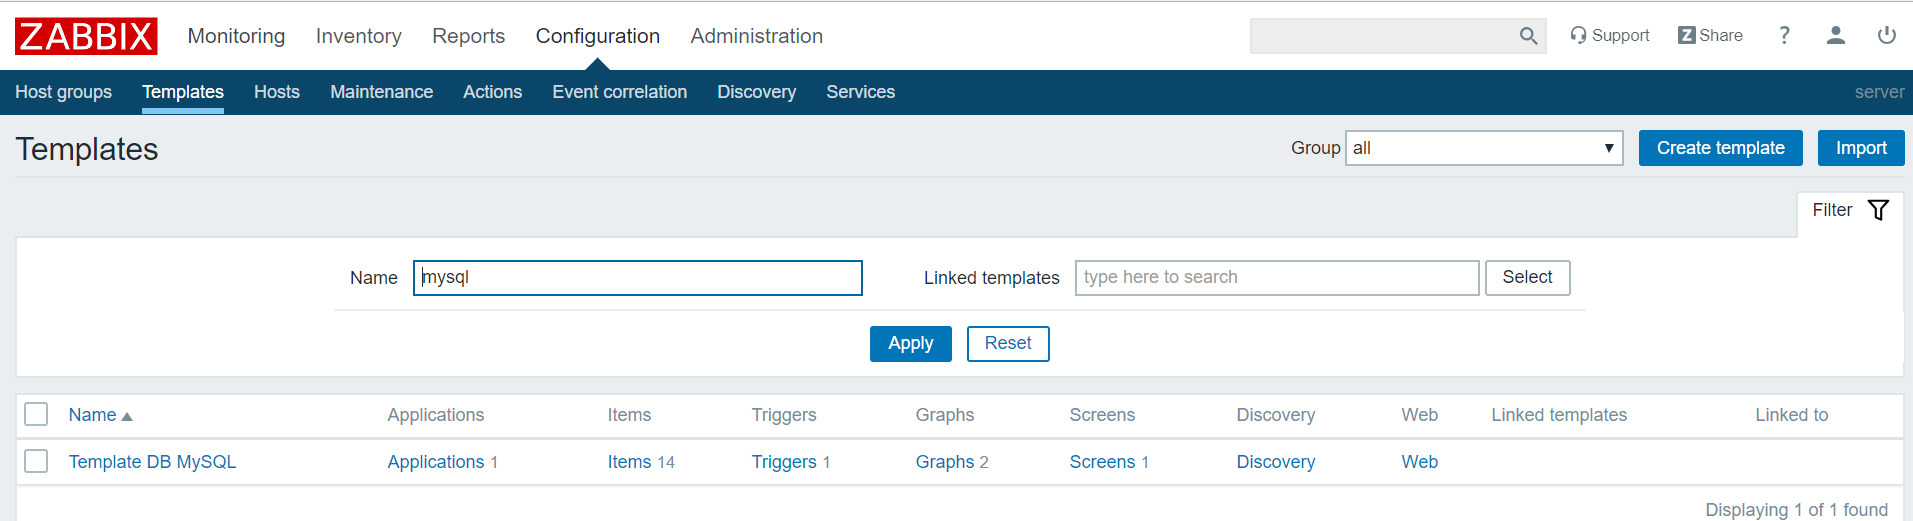Click the Zabbix logo
This screenshot has height=521, width=1913.
point(86,36)
